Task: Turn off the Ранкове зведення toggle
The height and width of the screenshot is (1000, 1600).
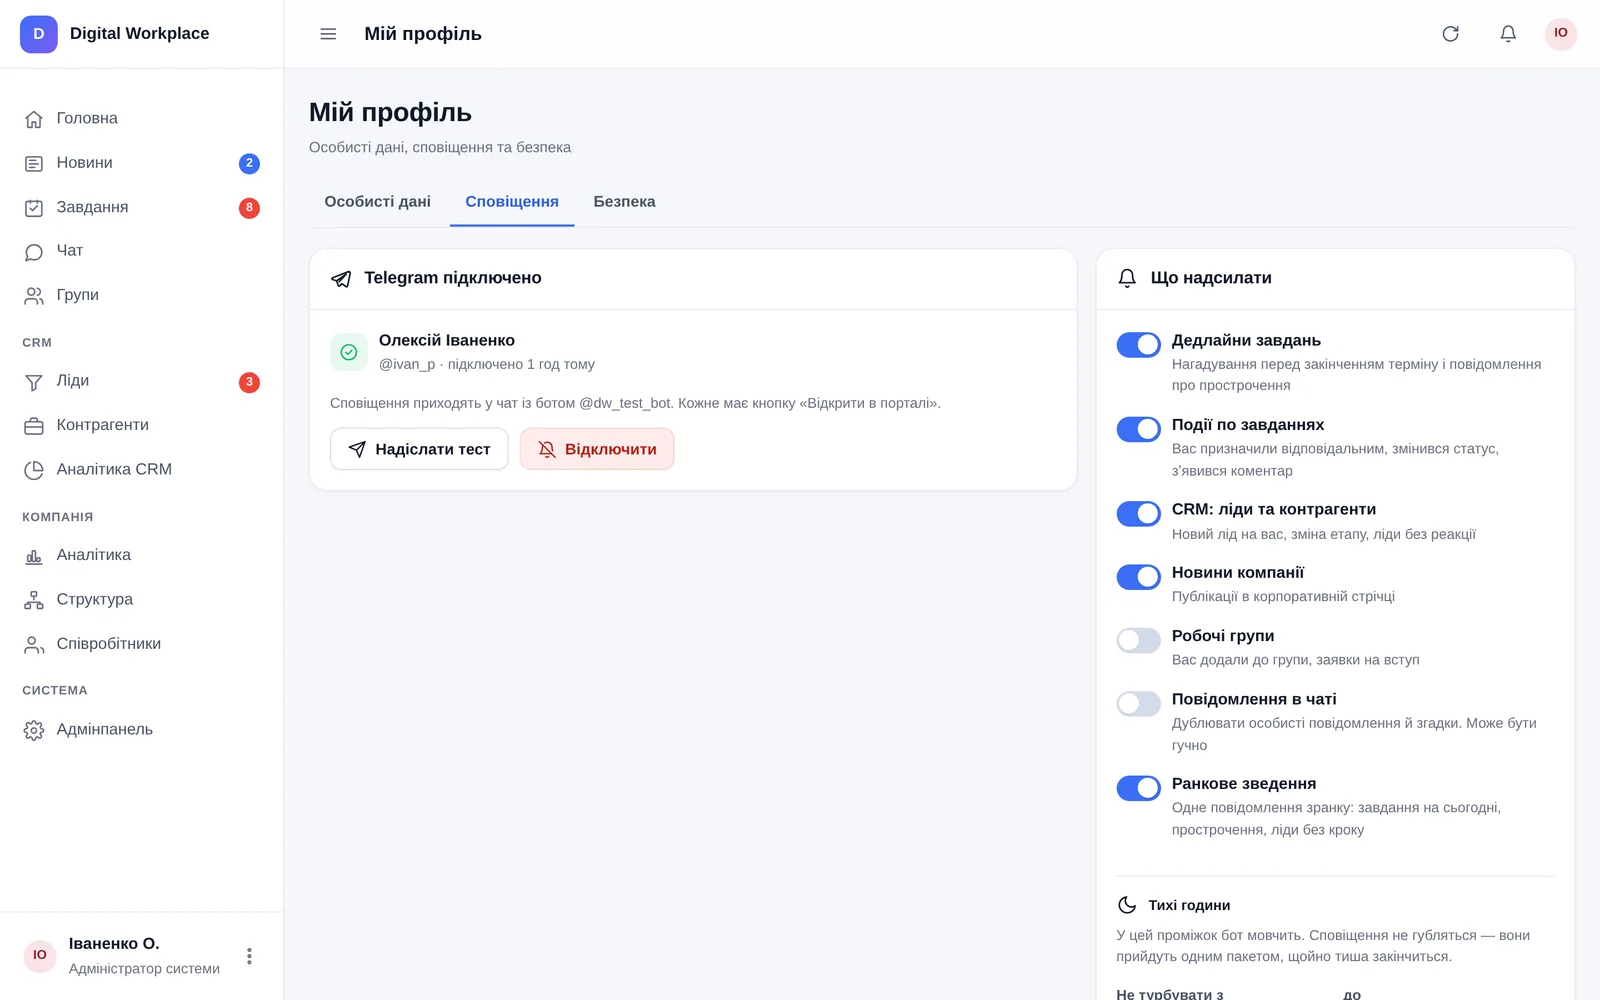Action: [x=1138, y=788]
